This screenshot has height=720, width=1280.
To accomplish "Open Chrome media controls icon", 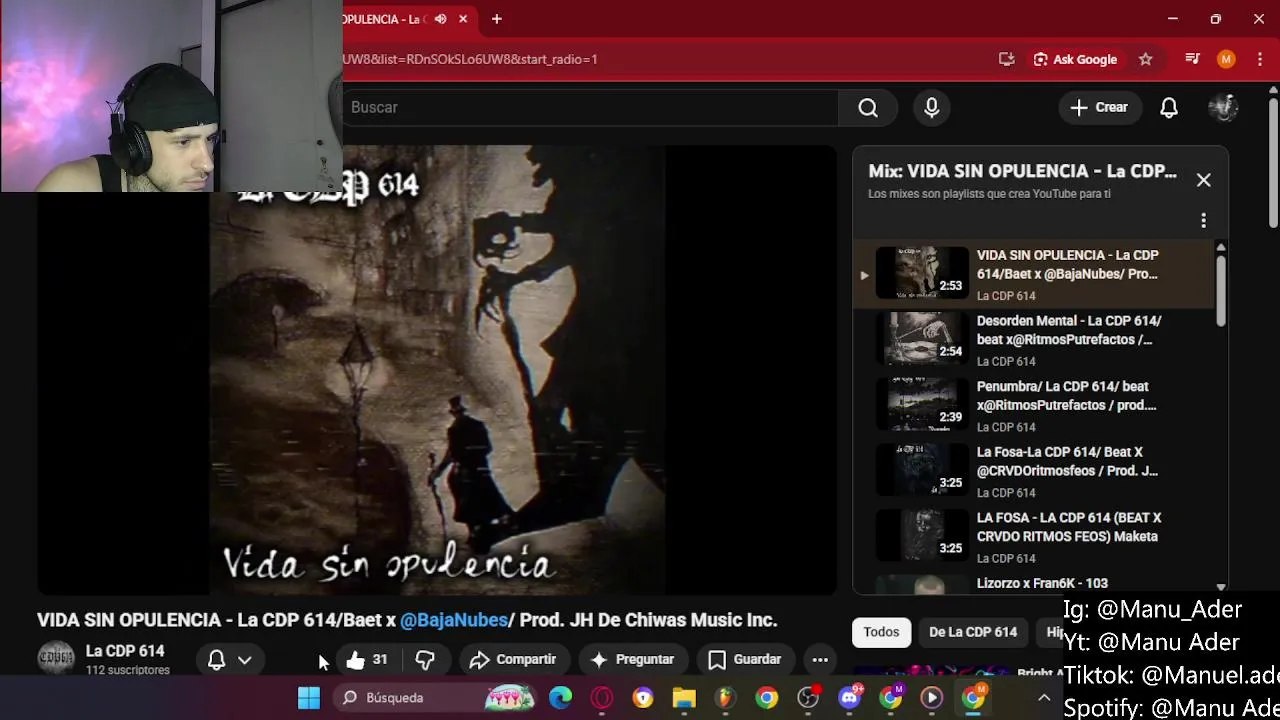I will 1192,59.
